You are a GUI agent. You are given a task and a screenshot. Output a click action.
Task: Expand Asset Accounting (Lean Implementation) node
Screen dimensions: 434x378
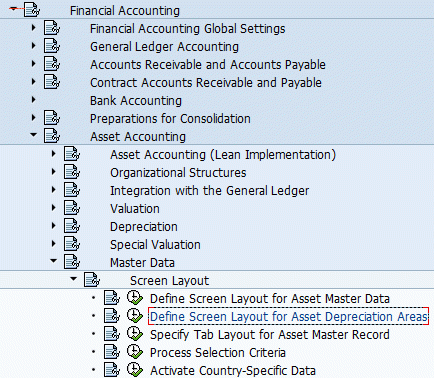coord(54,153)
